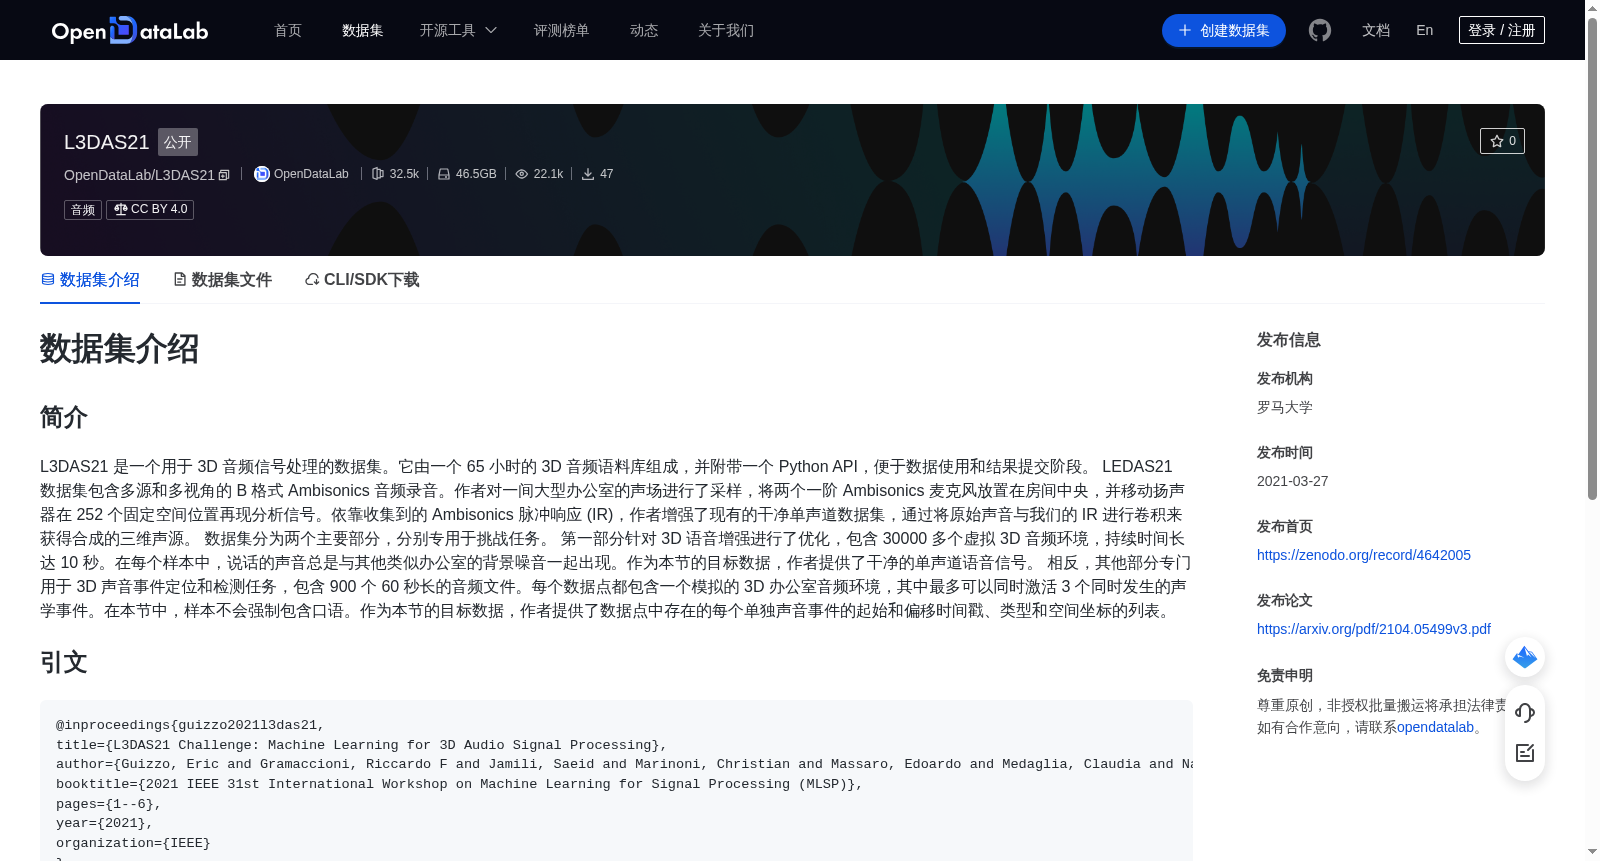Viewport: 1600px width, 861px height.
Task: Click the opendatalab contact link
Action: tap(1435, 727)
